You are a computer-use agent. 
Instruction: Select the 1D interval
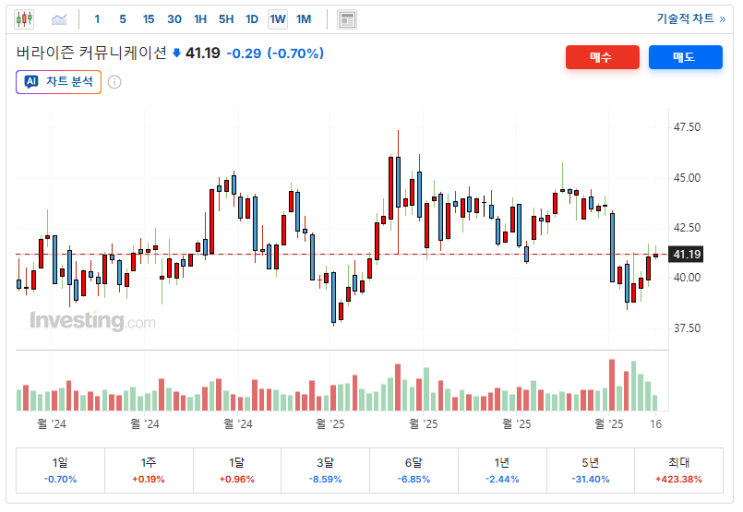[252, 19]
